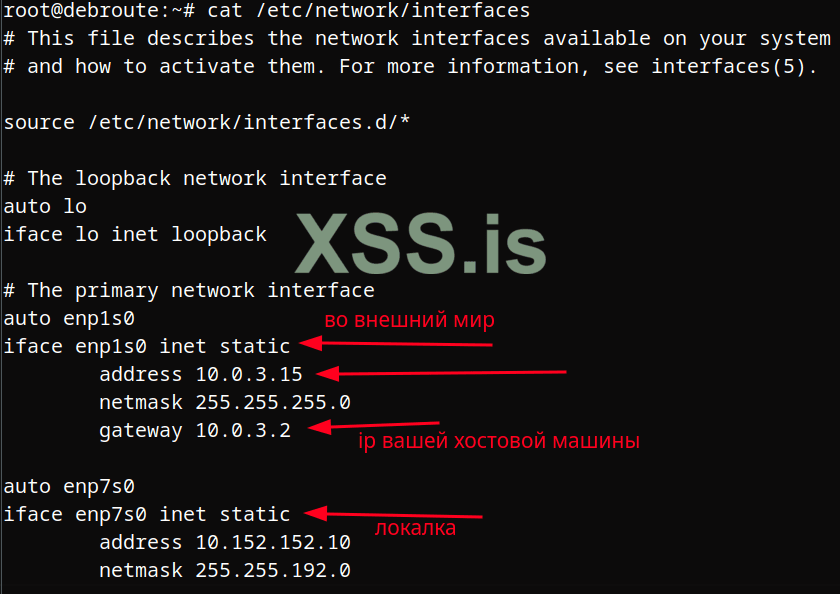Click the 'iface lo inet loopback' line
This screenshot has width=840, height=594.
point(135,235)
